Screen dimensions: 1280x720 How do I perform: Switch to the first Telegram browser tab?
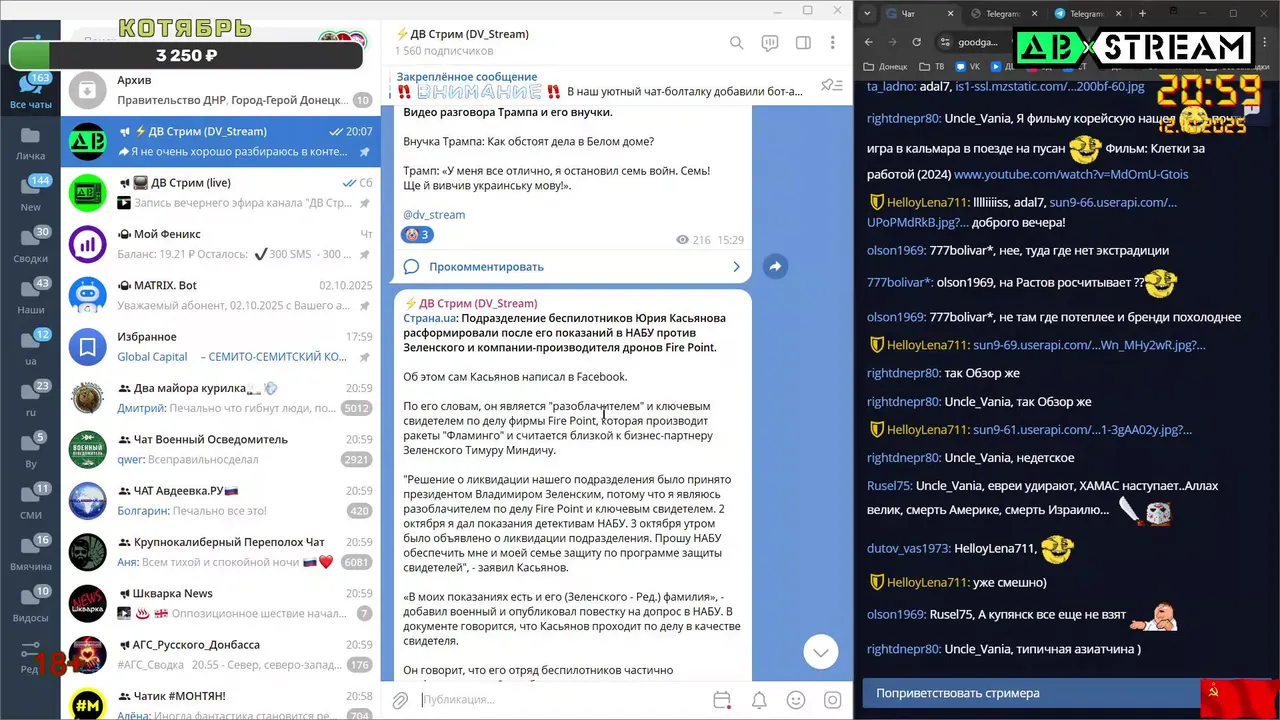tap(1004, 13)
